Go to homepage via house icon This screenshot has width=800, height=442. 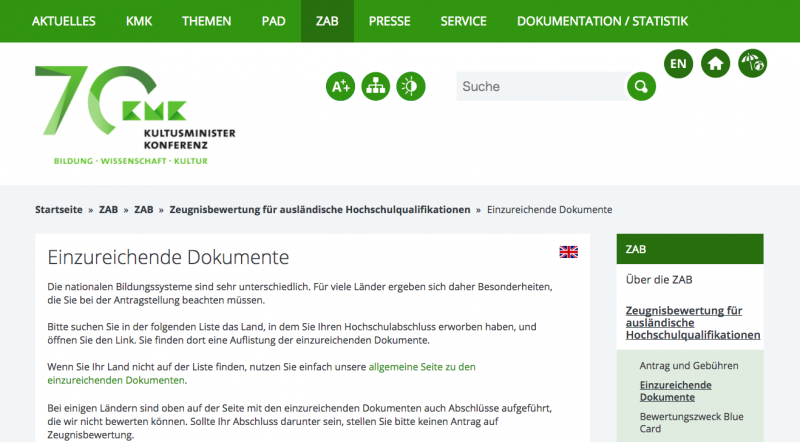(715, 64)
